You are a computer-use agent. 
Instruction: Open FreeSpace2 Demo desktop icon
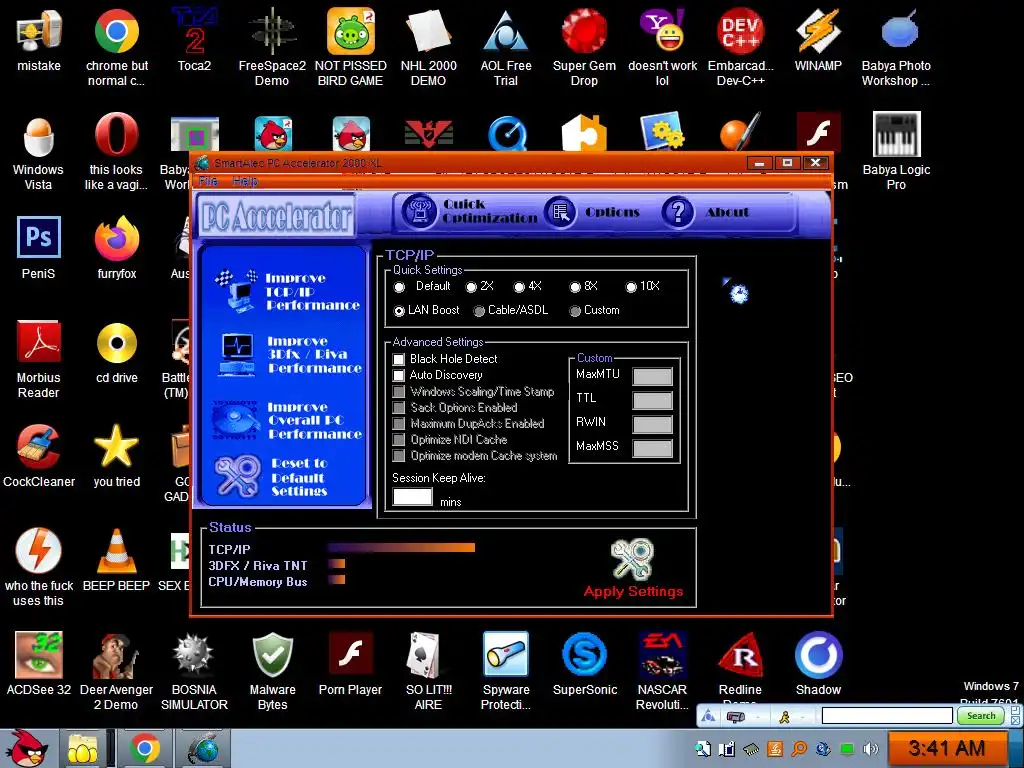272,47
